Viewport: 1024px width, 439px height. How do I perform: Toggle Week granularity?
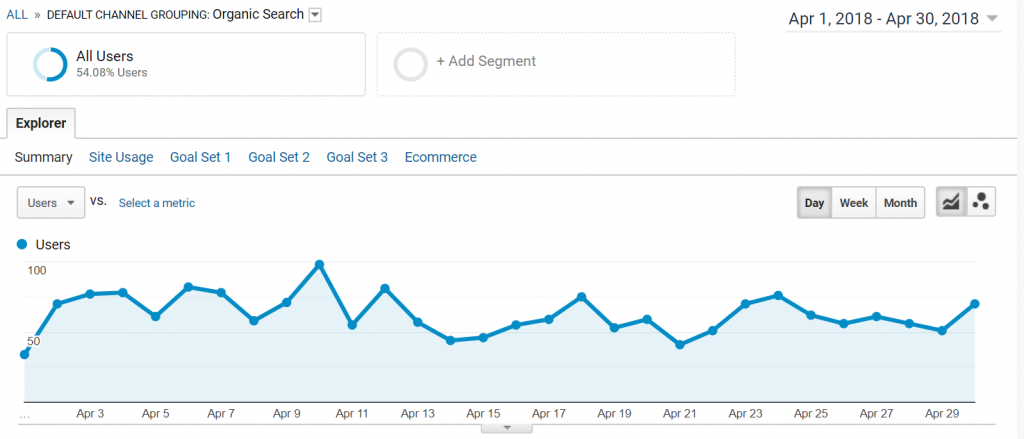(854, 203)
